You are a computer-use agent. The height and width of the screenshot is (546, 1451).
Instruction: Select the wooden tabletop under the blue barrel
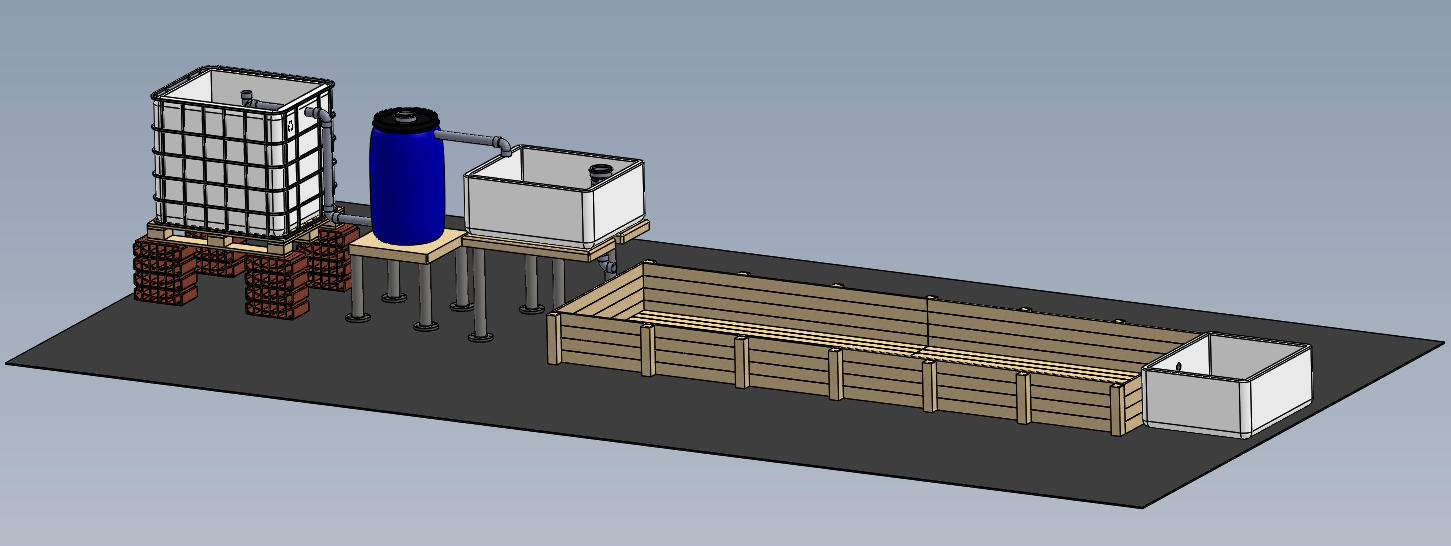pyautogui.click(x=406, y=247)
